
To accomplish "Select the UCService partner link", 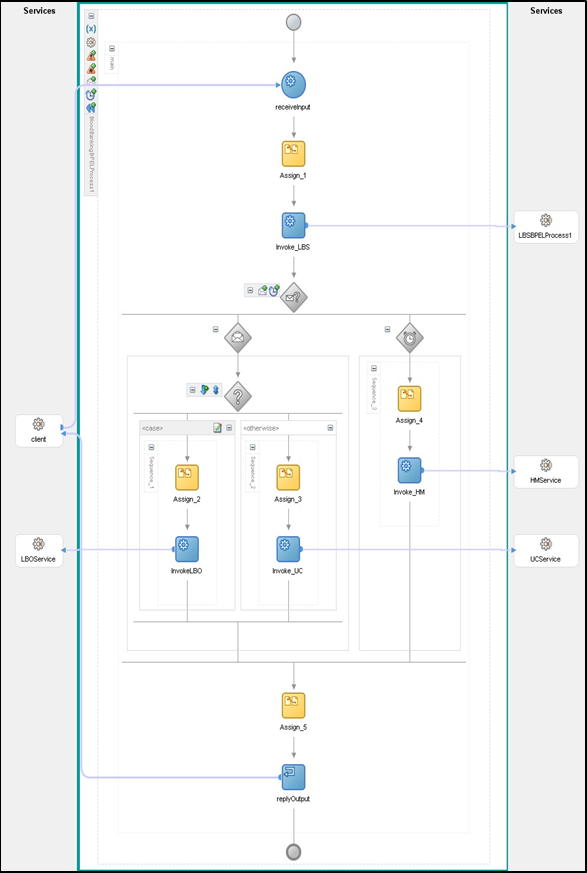I will [x=546, y=550].
